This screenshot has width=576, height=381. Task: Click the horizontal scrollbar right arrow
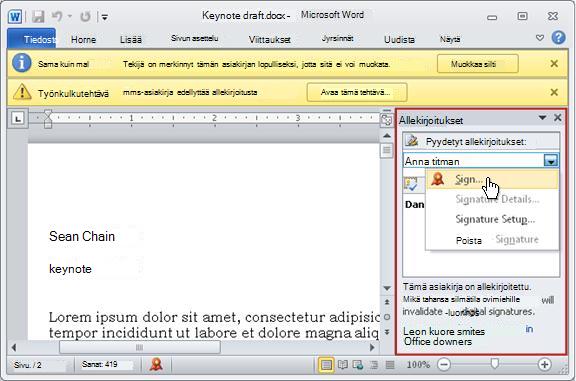[372, 348]
